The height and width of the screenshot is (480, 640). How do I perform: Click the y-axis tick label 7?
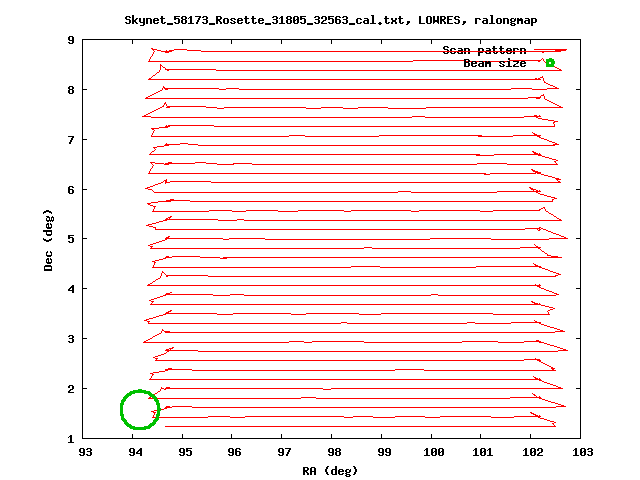[71, 140]
